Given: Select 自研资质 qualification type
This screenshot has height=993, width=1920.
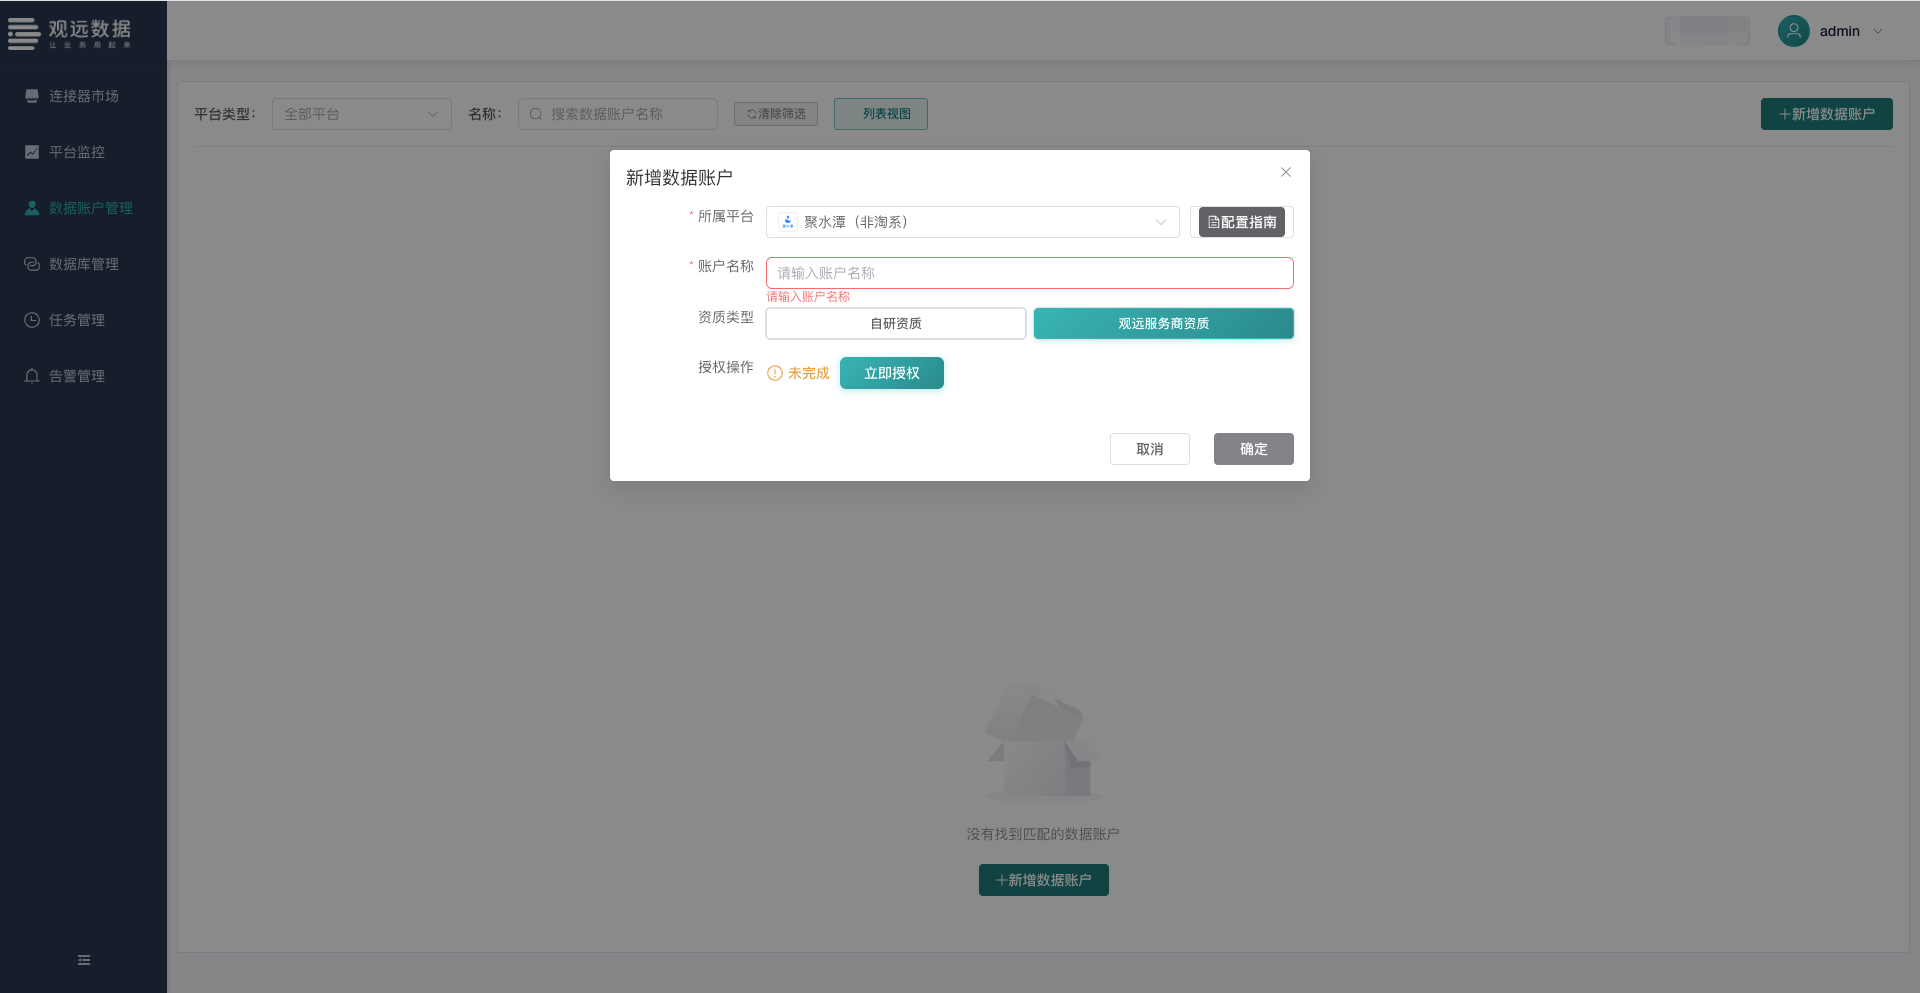Looking at the screenshot, I should (895, 323).
